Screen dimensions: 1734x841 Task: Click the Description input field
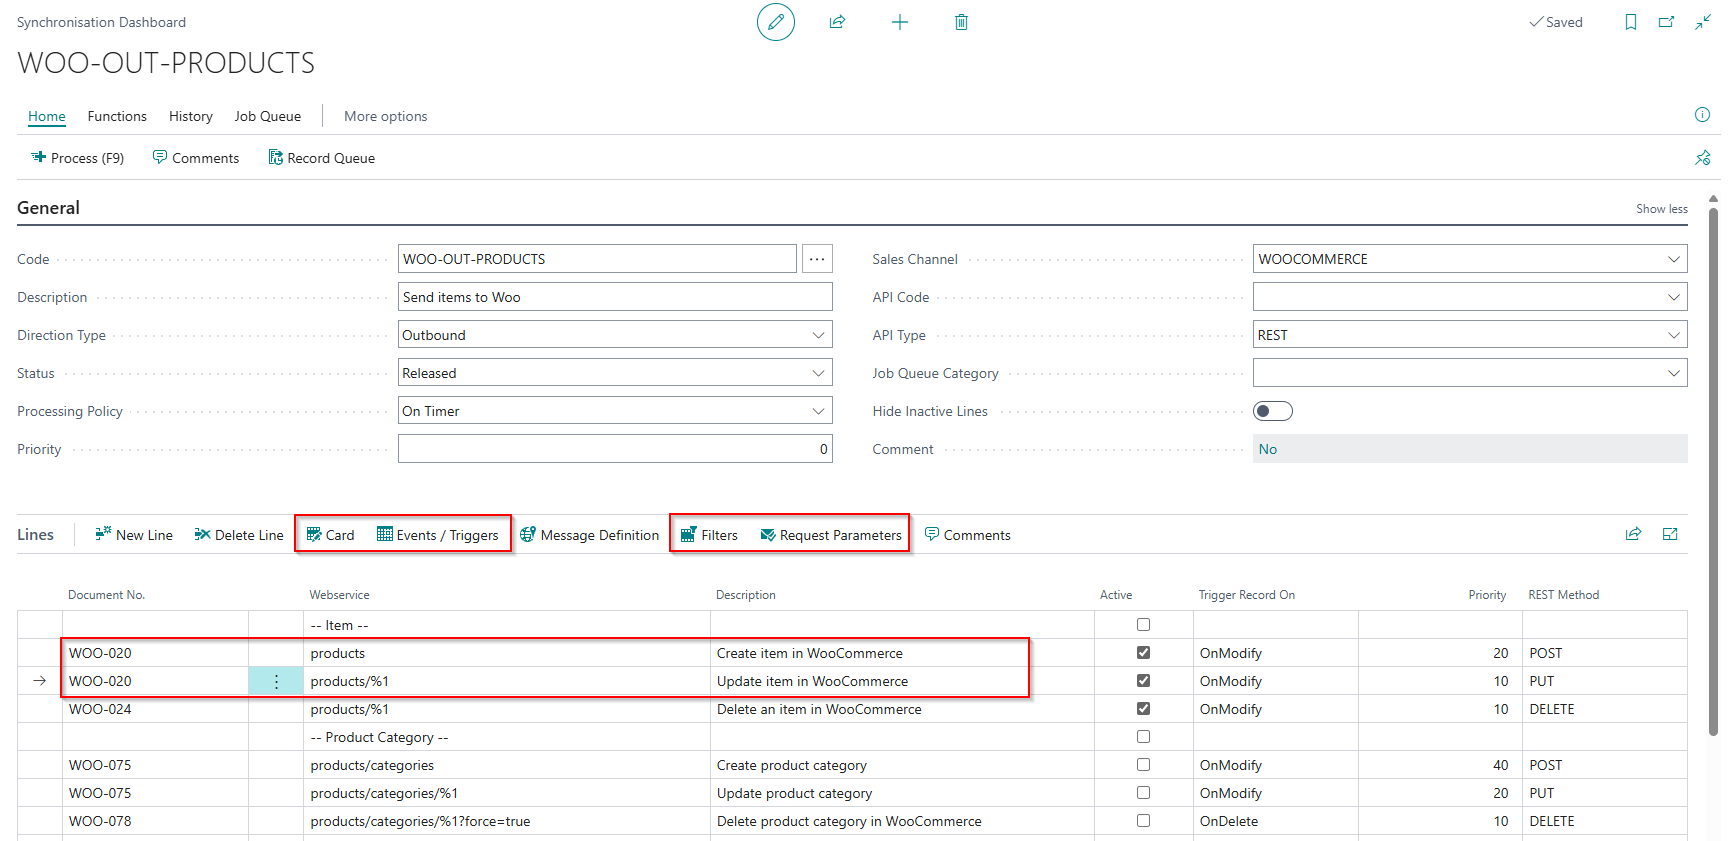(615, 297)
